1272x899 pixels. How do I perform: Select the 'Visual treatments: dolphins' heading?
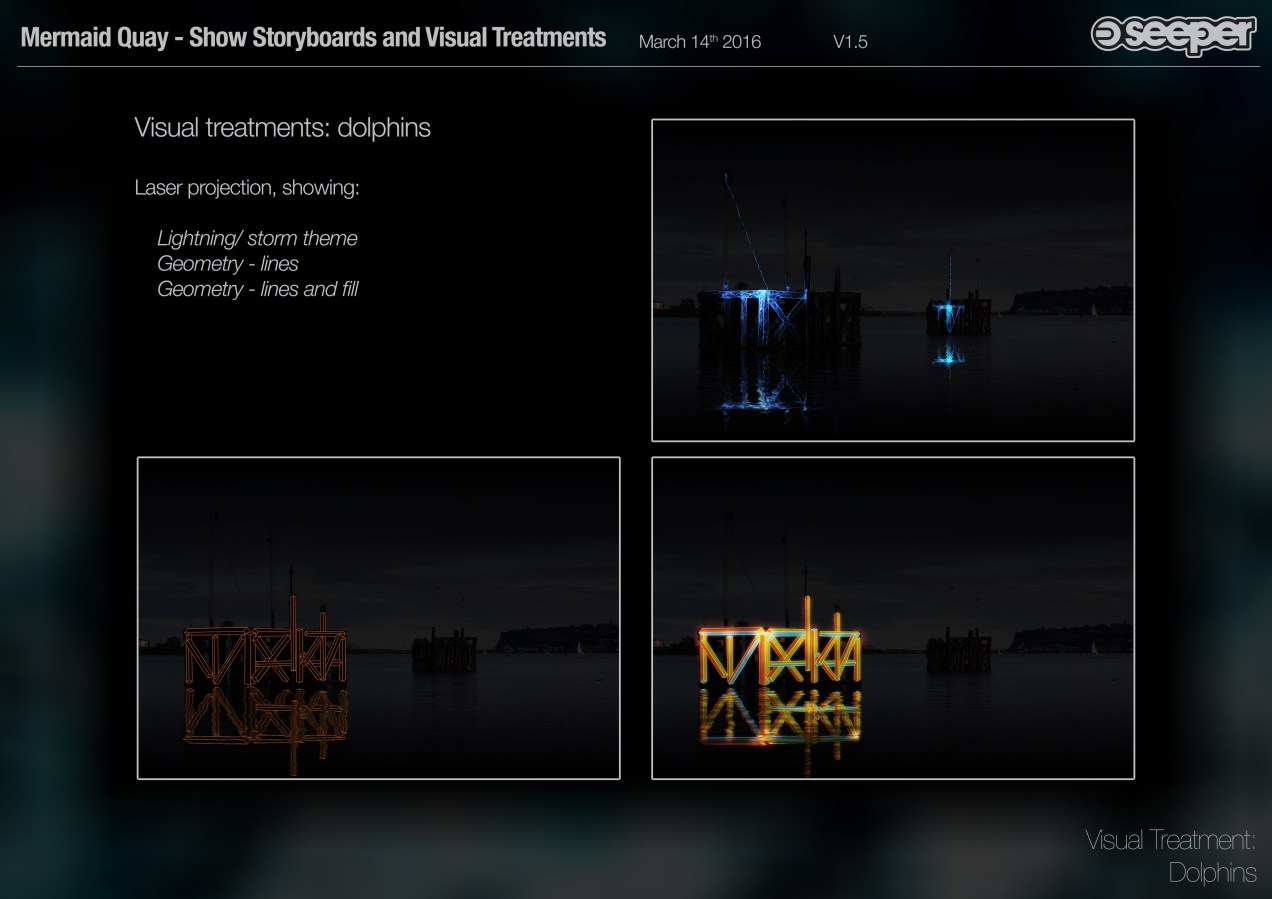[x=282, y=128]
